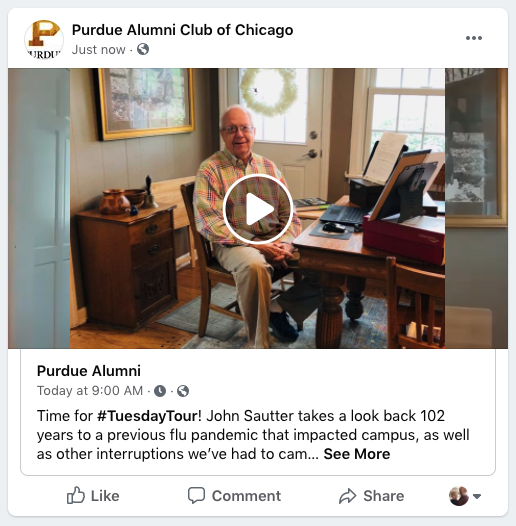516x526 pixels.
Task: Click the public globe icon beside "Just now"
Action: coord(143,49)
